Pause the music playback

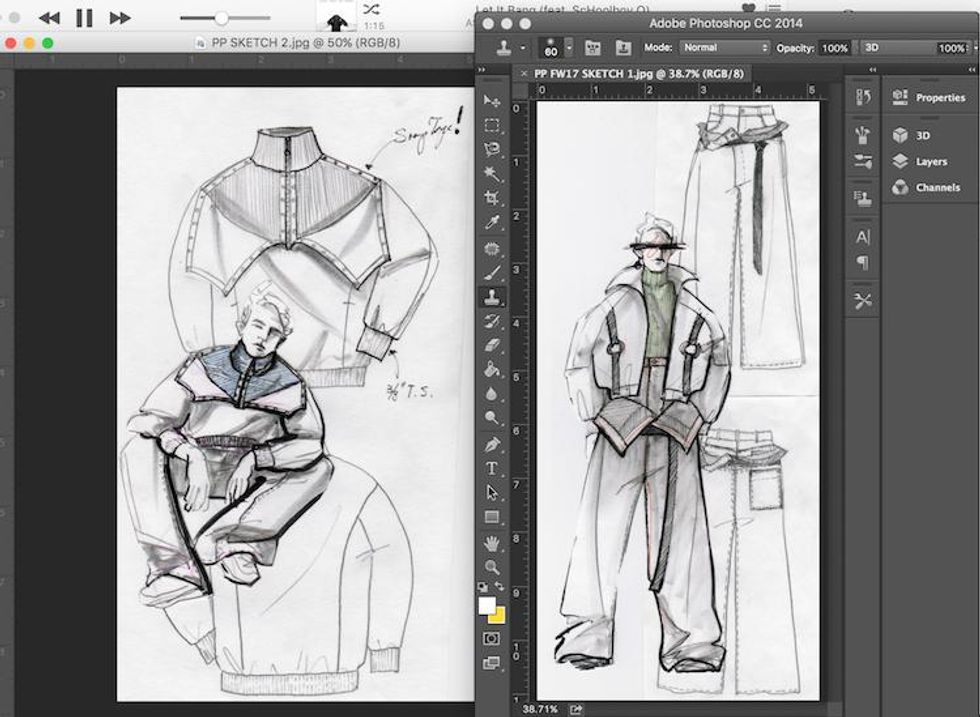[84, 18]
